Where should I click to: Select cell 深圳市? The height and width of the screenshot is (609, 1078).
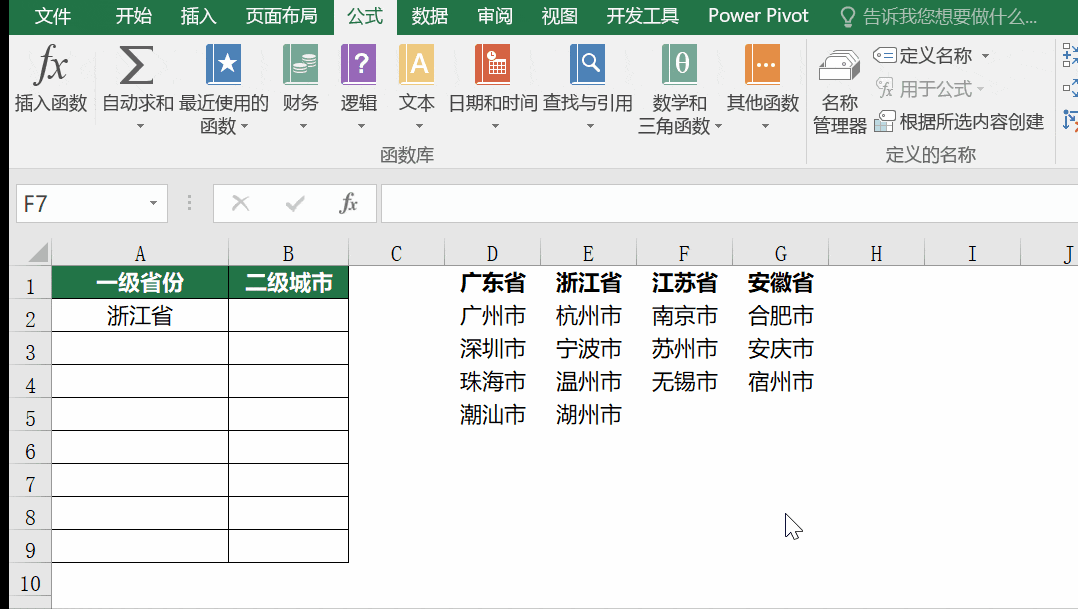point(492,348)
